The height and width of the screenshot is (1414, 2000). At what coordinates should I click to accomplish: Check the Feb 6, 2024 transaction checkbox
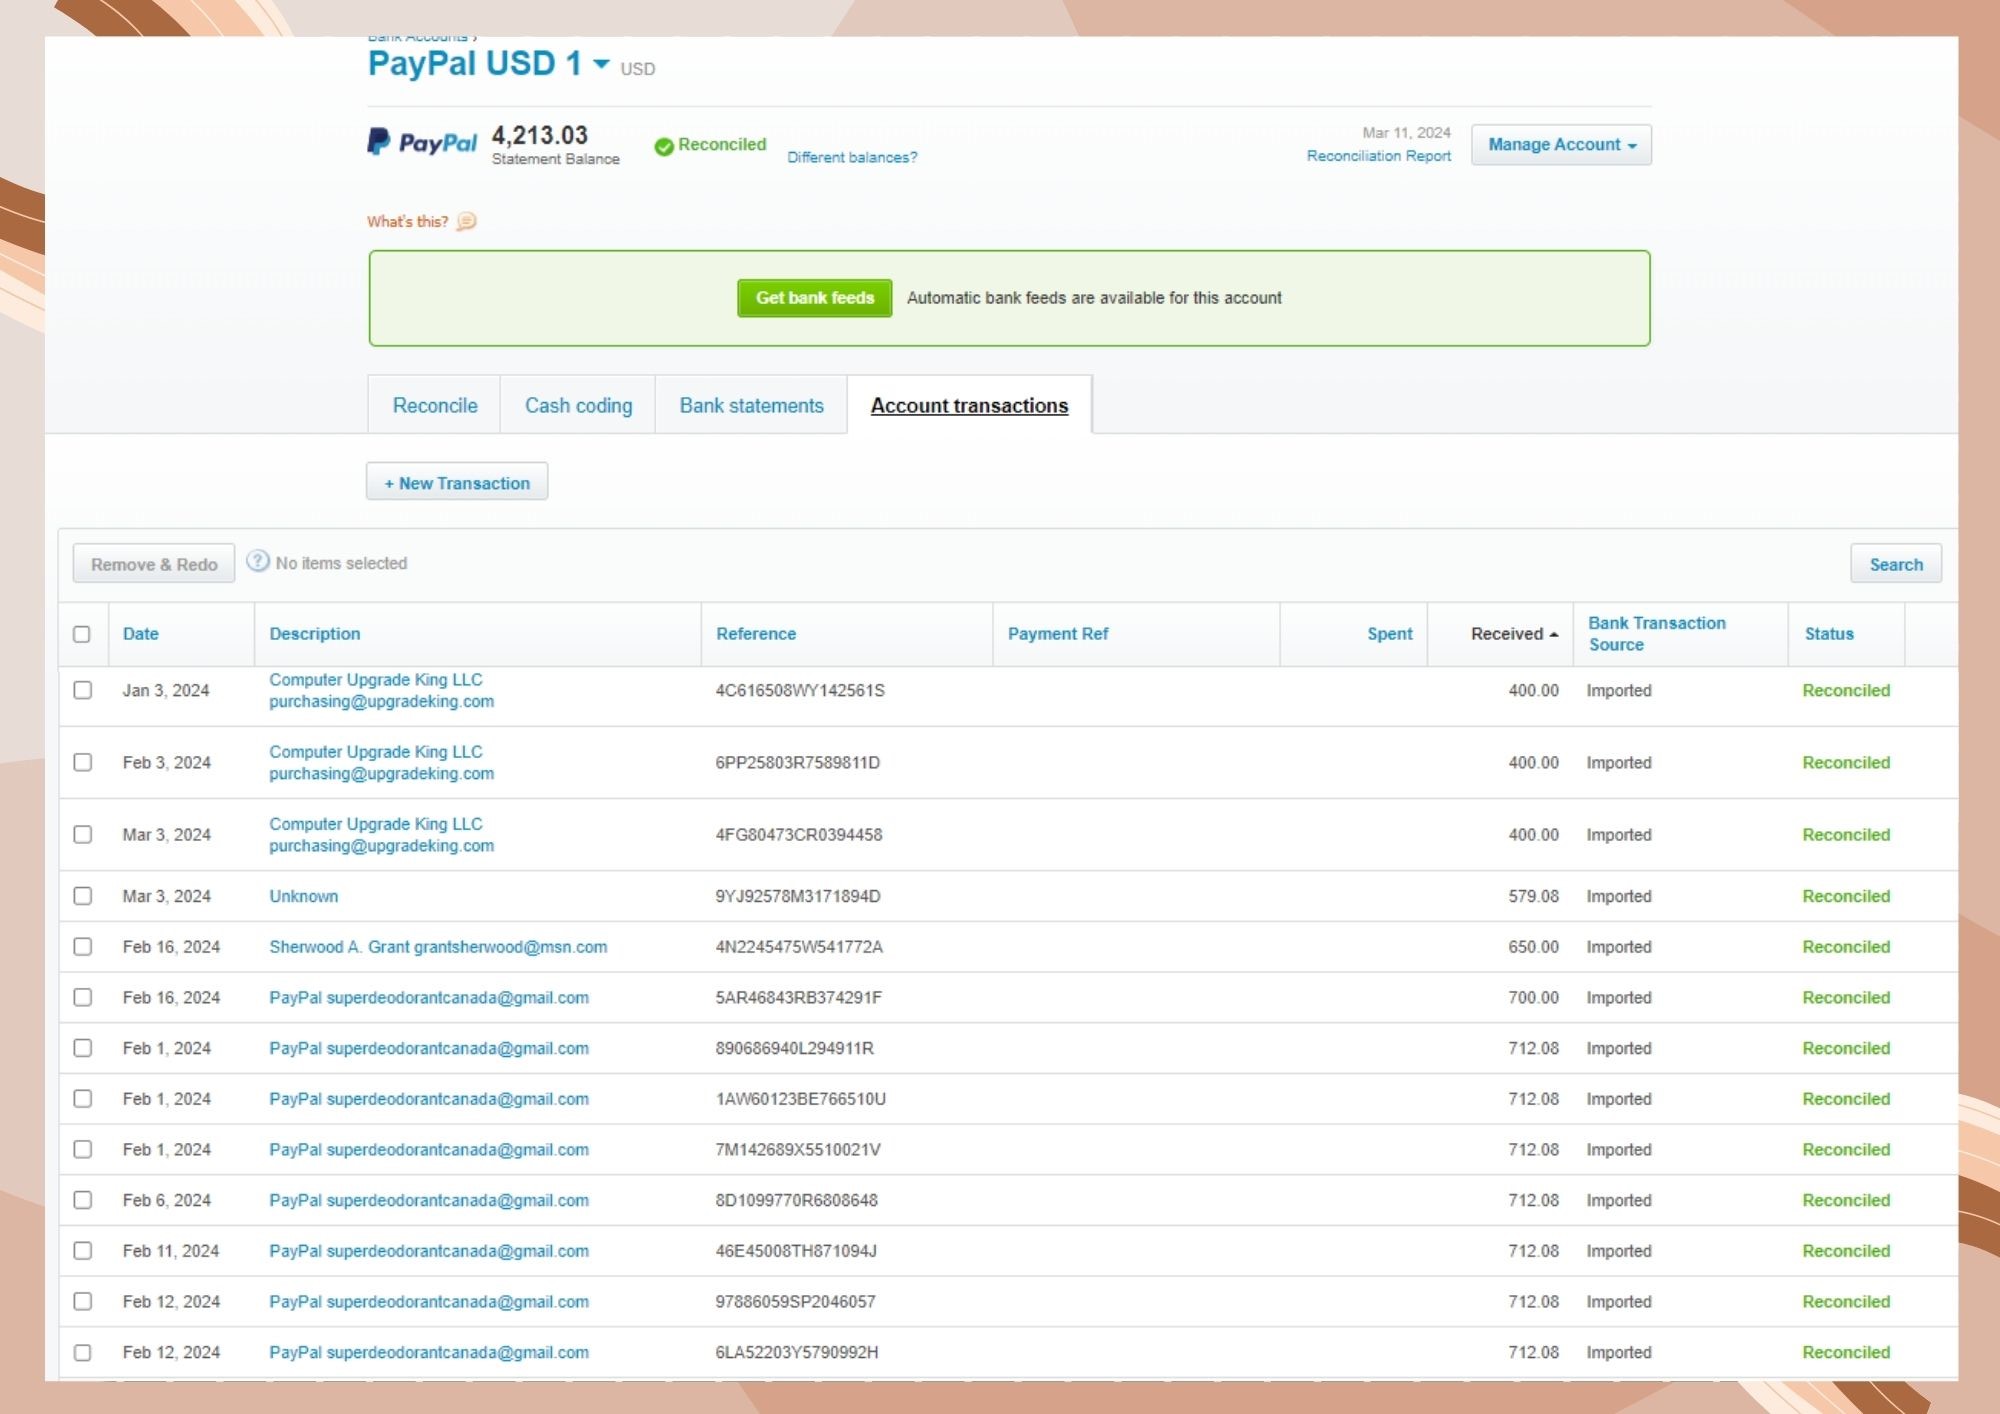83,1200
